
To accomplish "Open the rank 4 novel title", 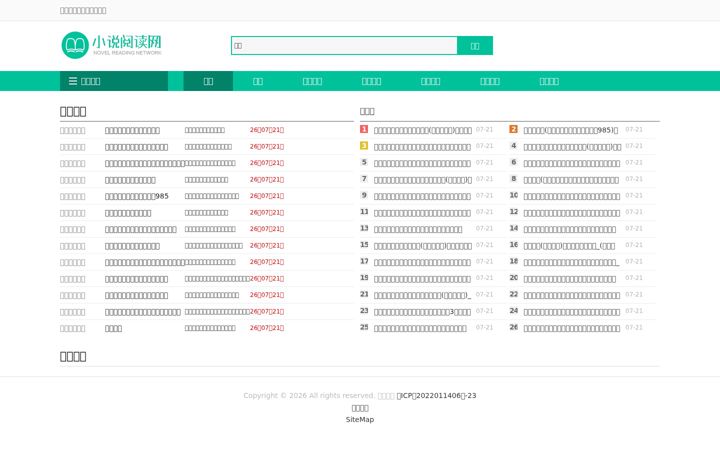I will pos(572,147).
